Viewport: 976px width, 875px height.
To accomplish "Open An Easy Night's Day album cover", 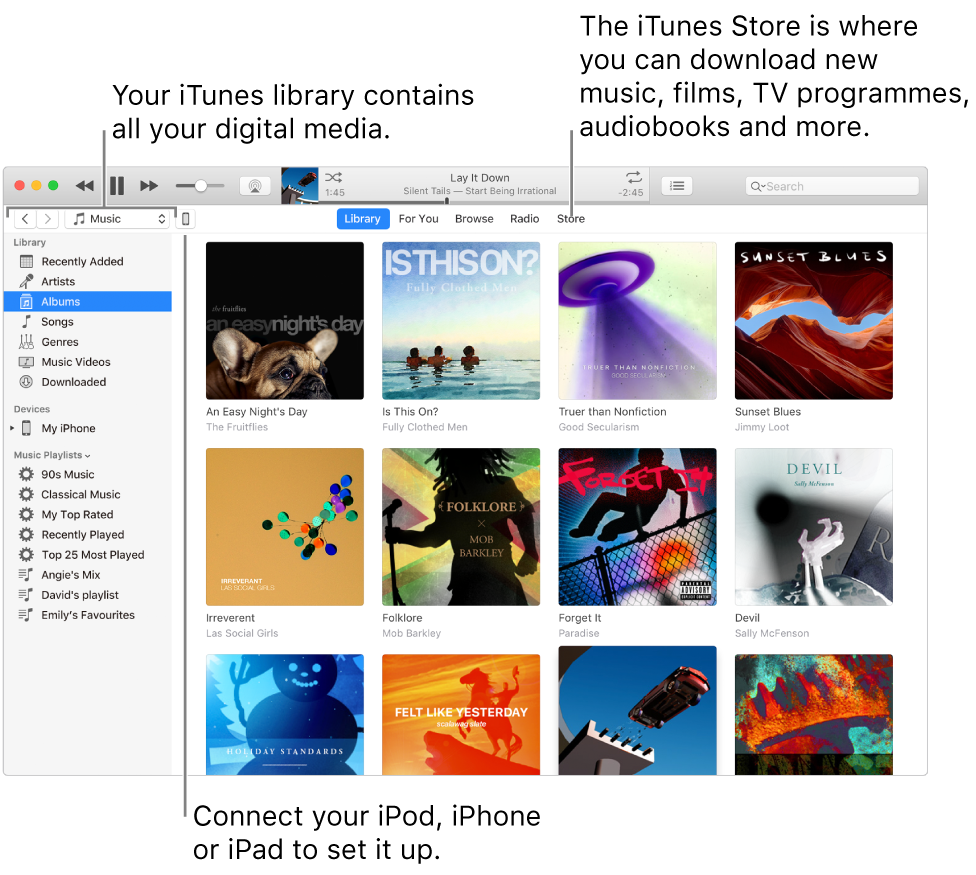I will tap(284, 321).
